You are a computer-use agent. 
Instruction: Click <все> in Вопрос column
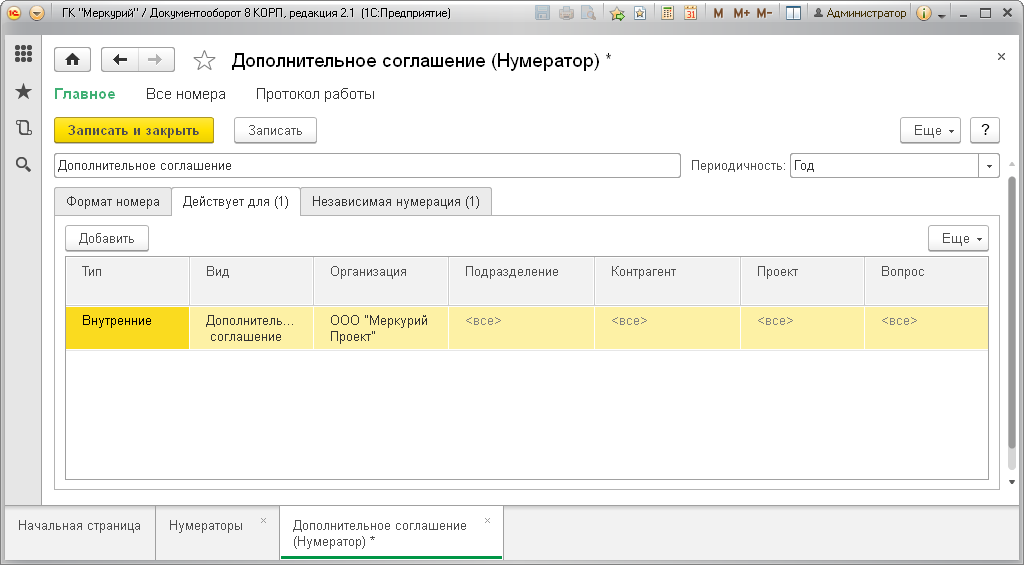click(926, 328)
